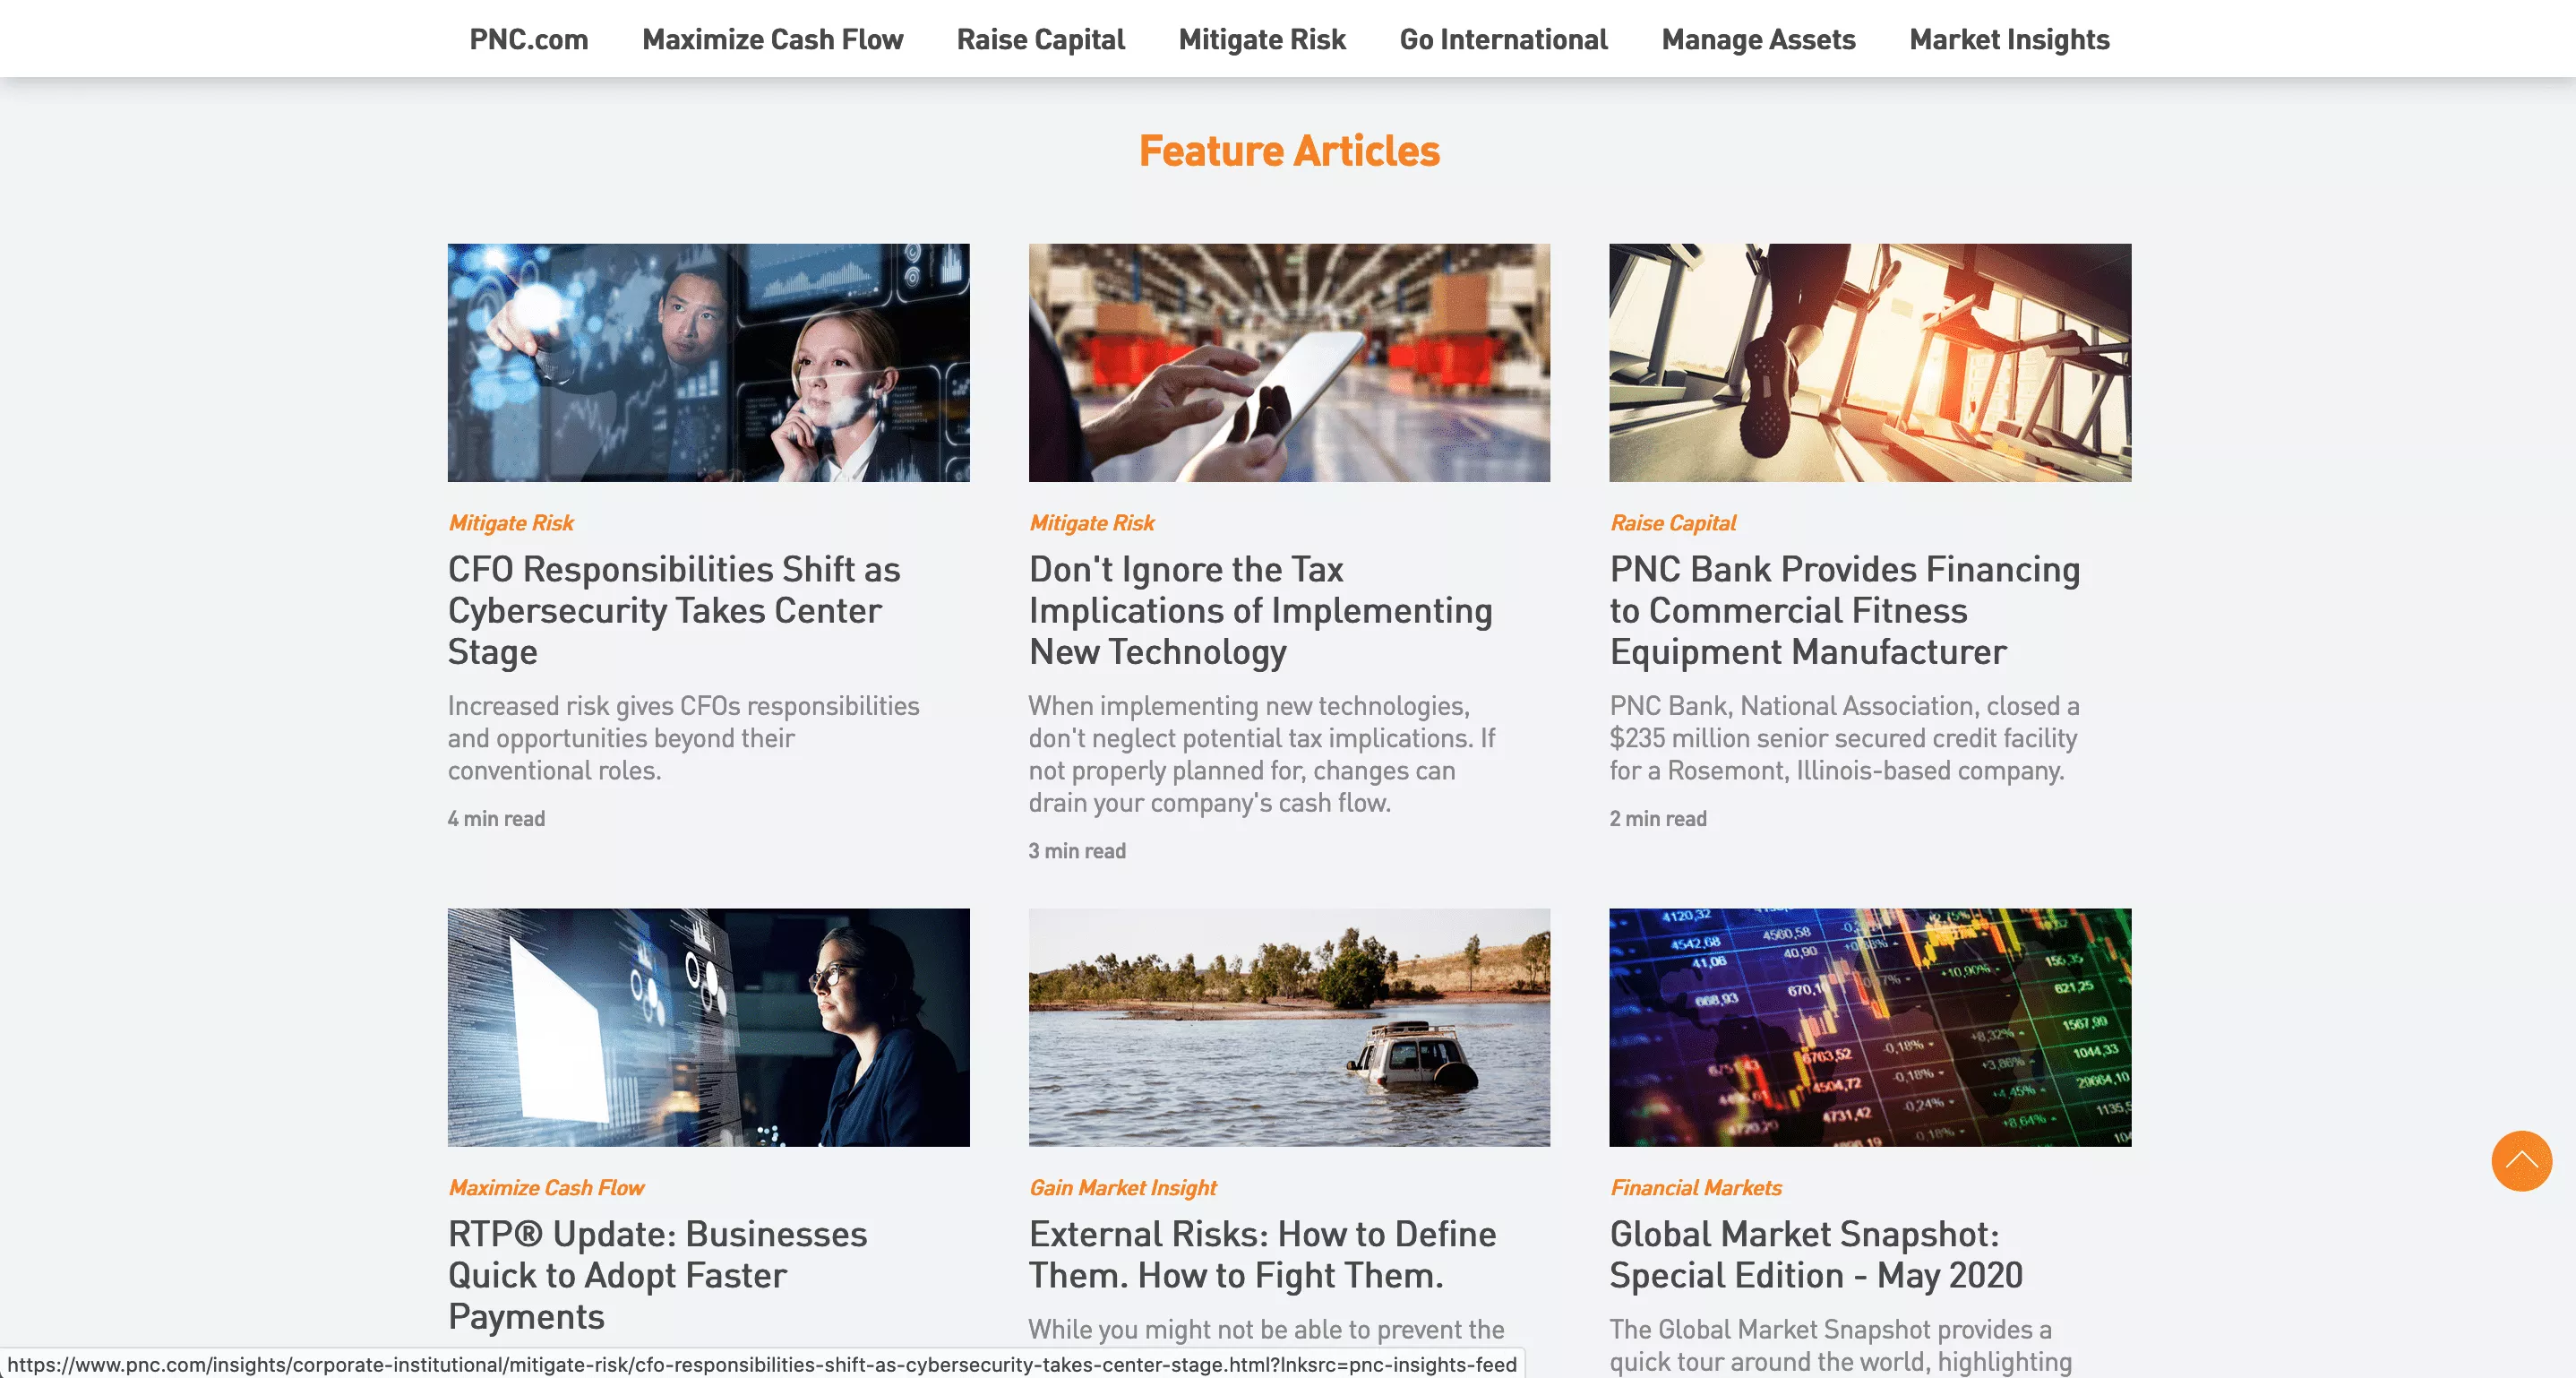This screenshot has width=2576, height=1378.
Task: Open the PNC.com menu item
Action: coord(528,39)
